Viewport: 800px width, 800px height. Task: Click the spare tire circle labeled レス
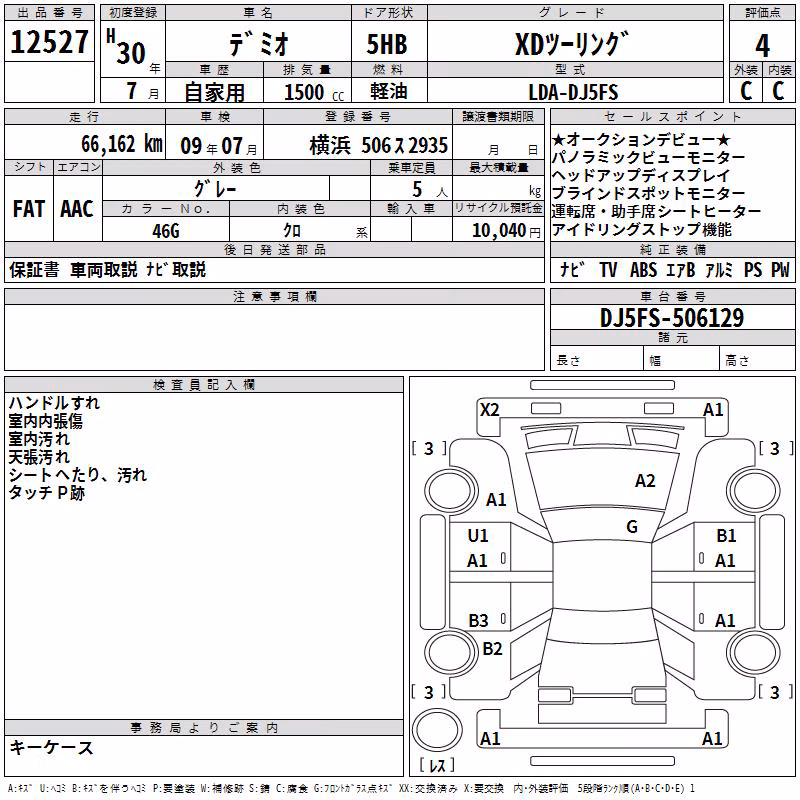point(437,730)
